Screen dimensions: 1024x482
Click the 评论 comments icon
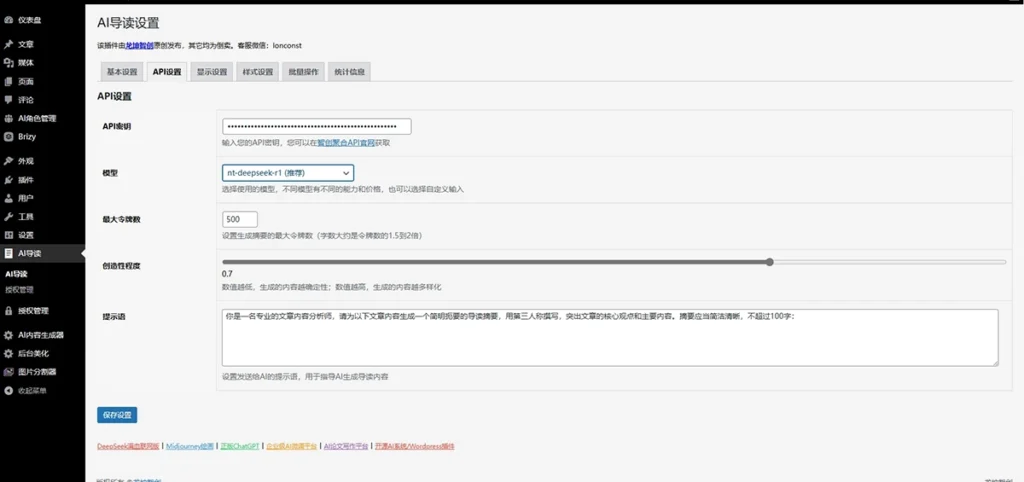(9, 100)
